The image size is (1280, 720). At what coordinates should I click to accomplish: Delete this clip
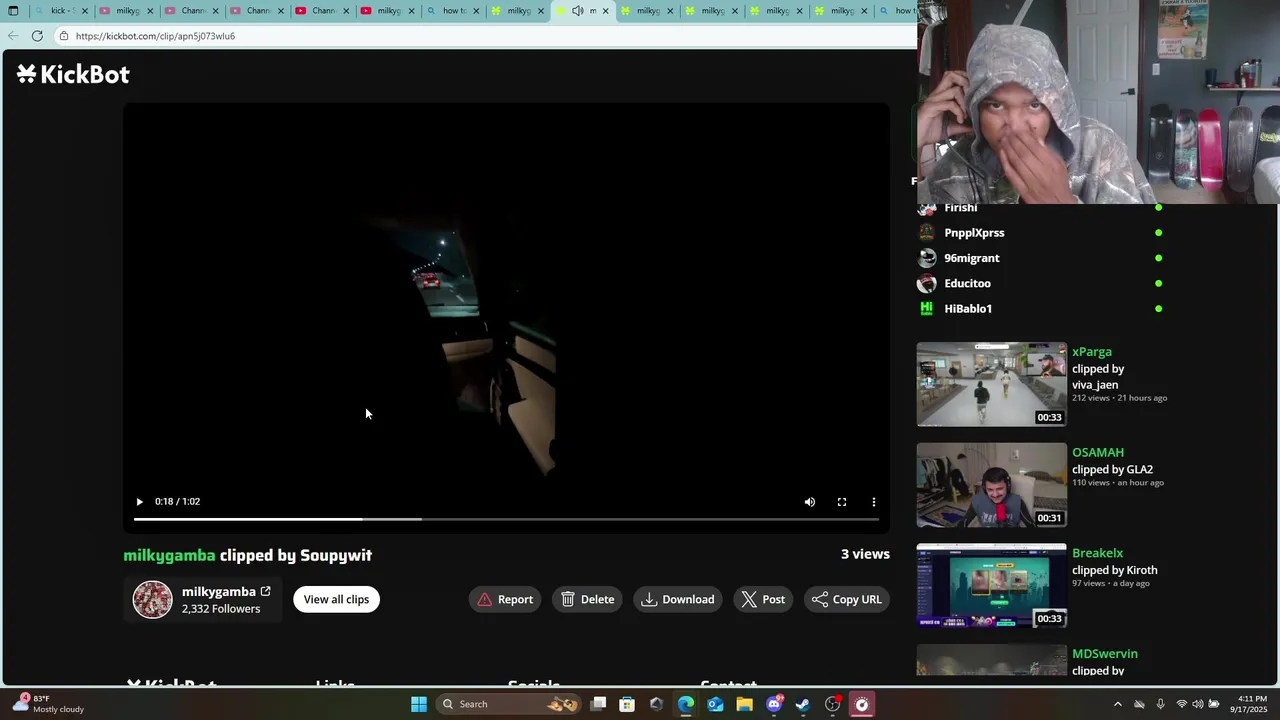click(x=587, y=599)
